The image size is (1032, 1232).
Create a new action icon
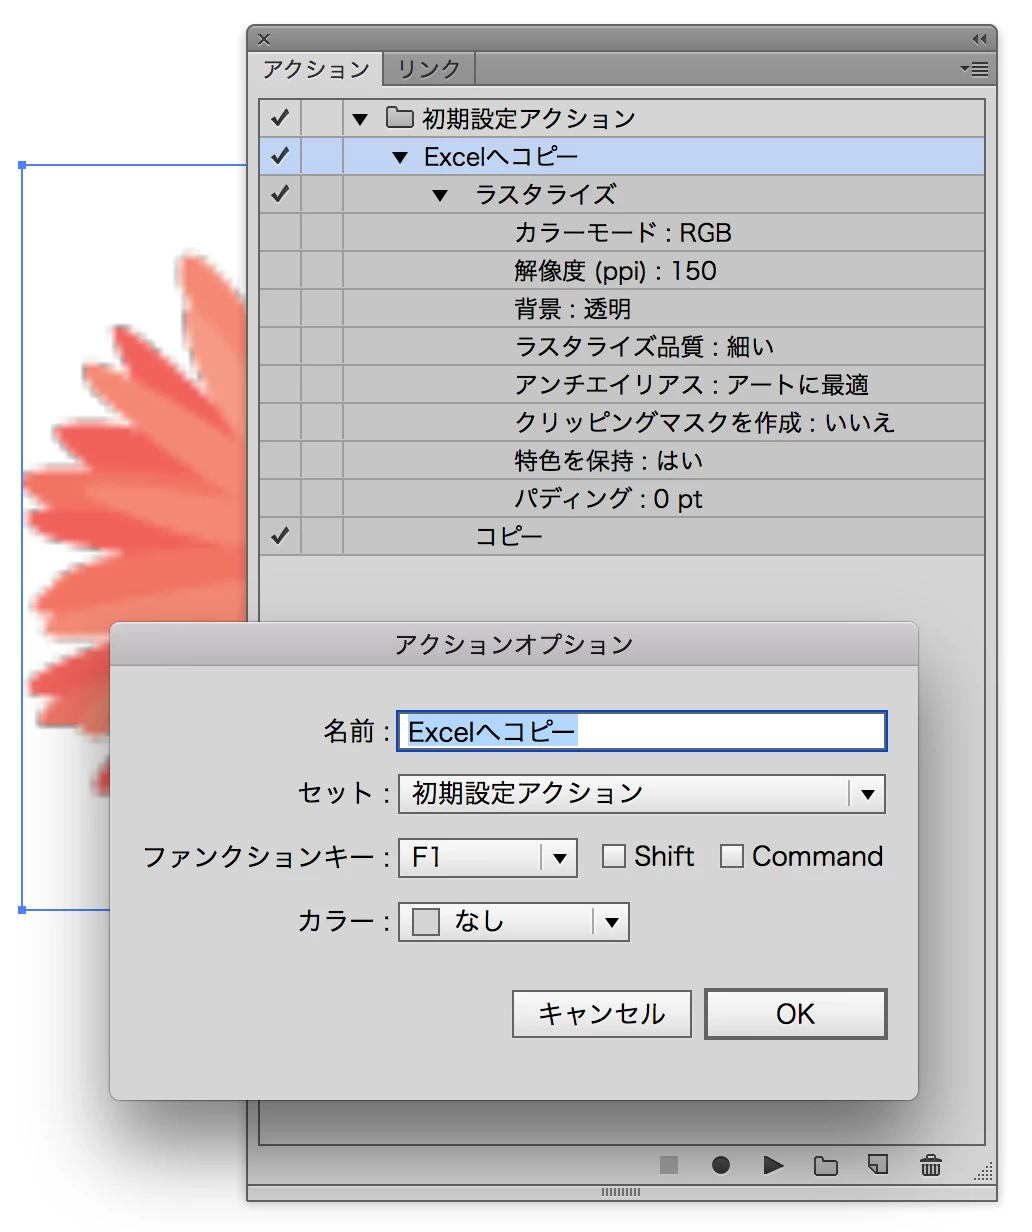(878, 1164)
